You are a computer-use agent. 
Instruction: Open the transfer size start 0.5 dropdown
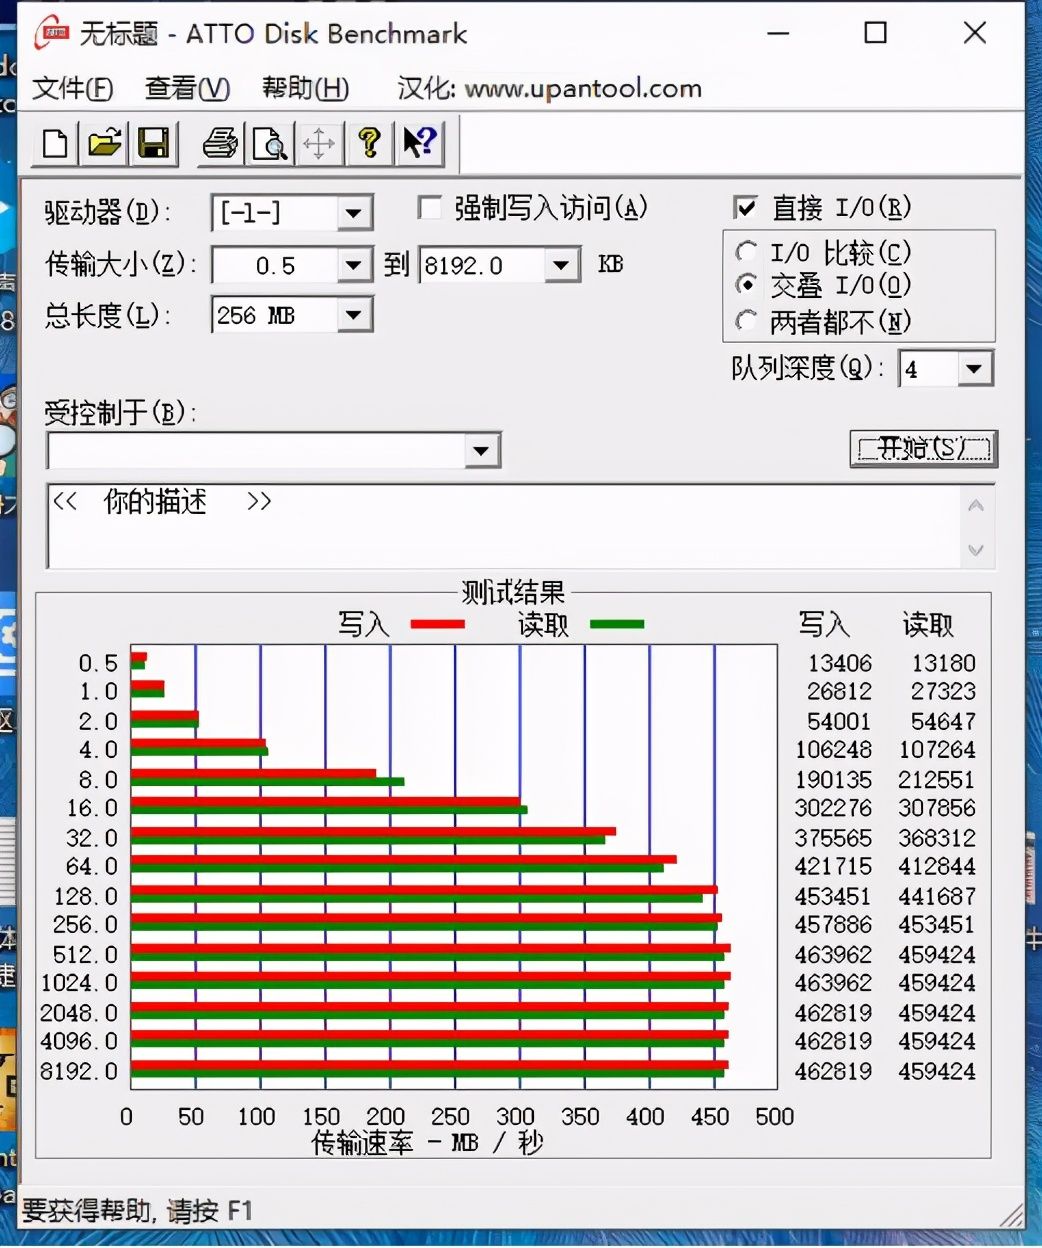coord(353,265)
